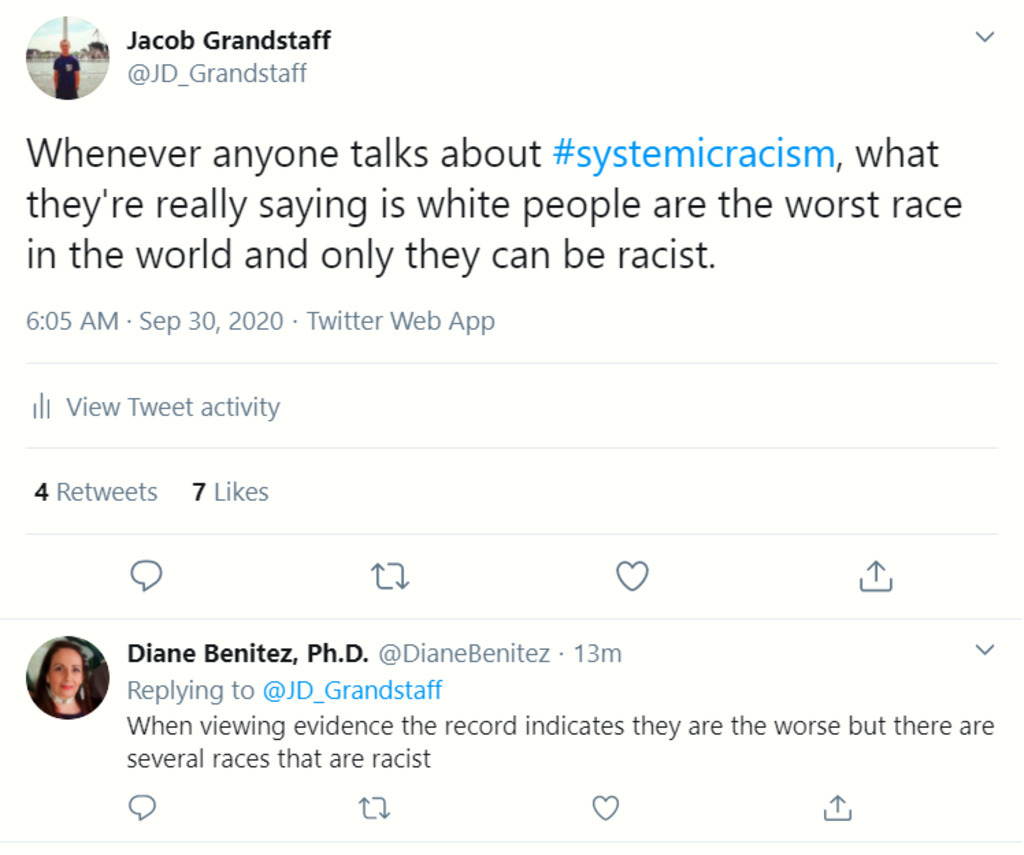Reply to Diane Benitez's comment

143,807
